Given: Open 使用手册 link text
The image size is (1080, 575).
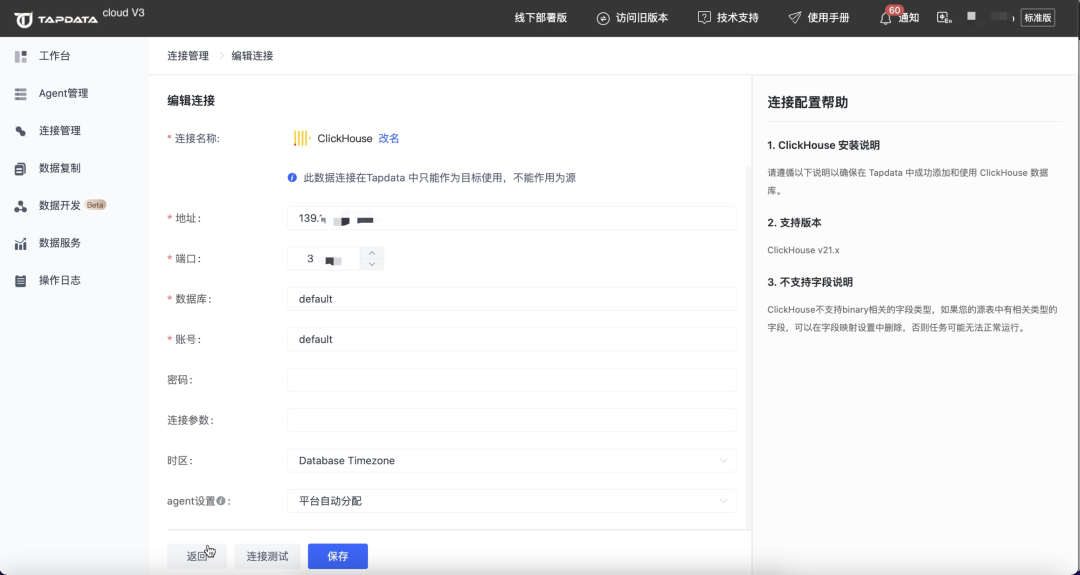Looking at the screenshot, I should pos(829,18).
